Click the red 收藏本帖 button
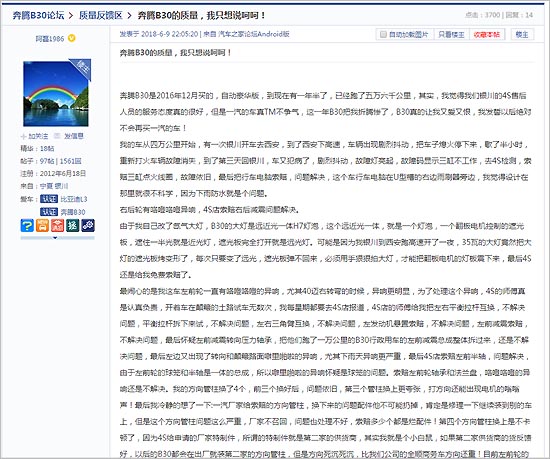Image resolution: width=550 pixels, height=459 pixels. click(x=487, y=34)
